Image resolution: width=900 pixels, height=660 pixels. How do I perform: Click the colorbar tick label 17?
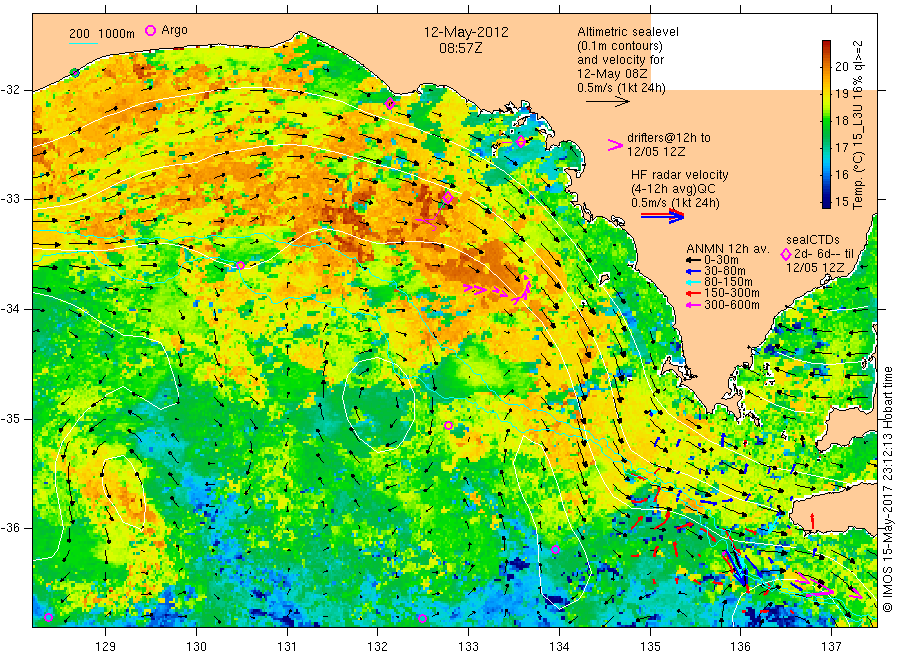841,147
